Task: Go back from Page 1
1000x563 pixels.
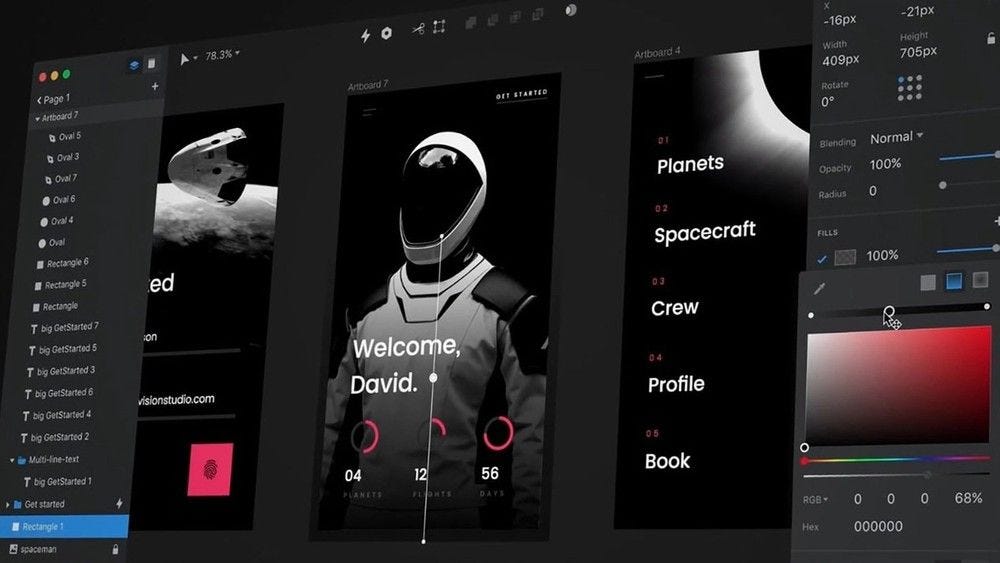Action: pyautogui.click(x=40, y=100)
